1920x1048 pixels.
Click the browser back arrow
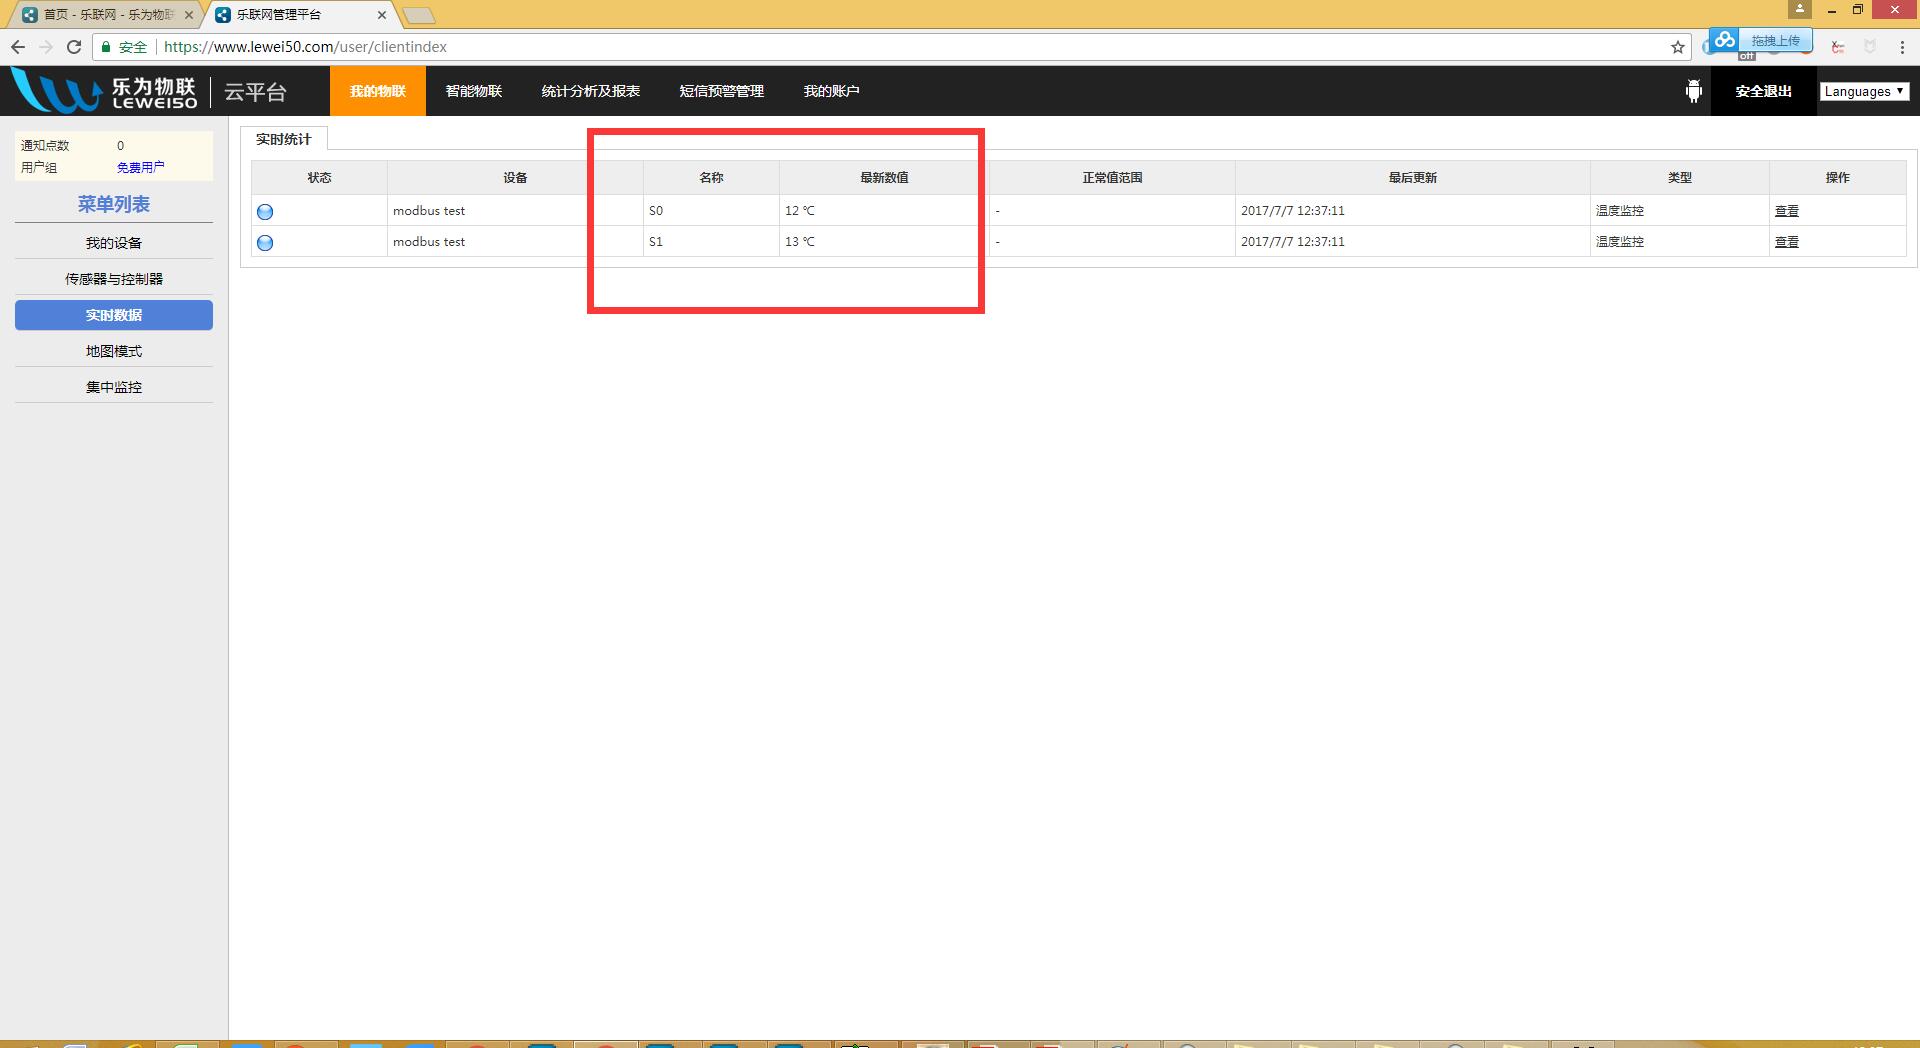18,47
